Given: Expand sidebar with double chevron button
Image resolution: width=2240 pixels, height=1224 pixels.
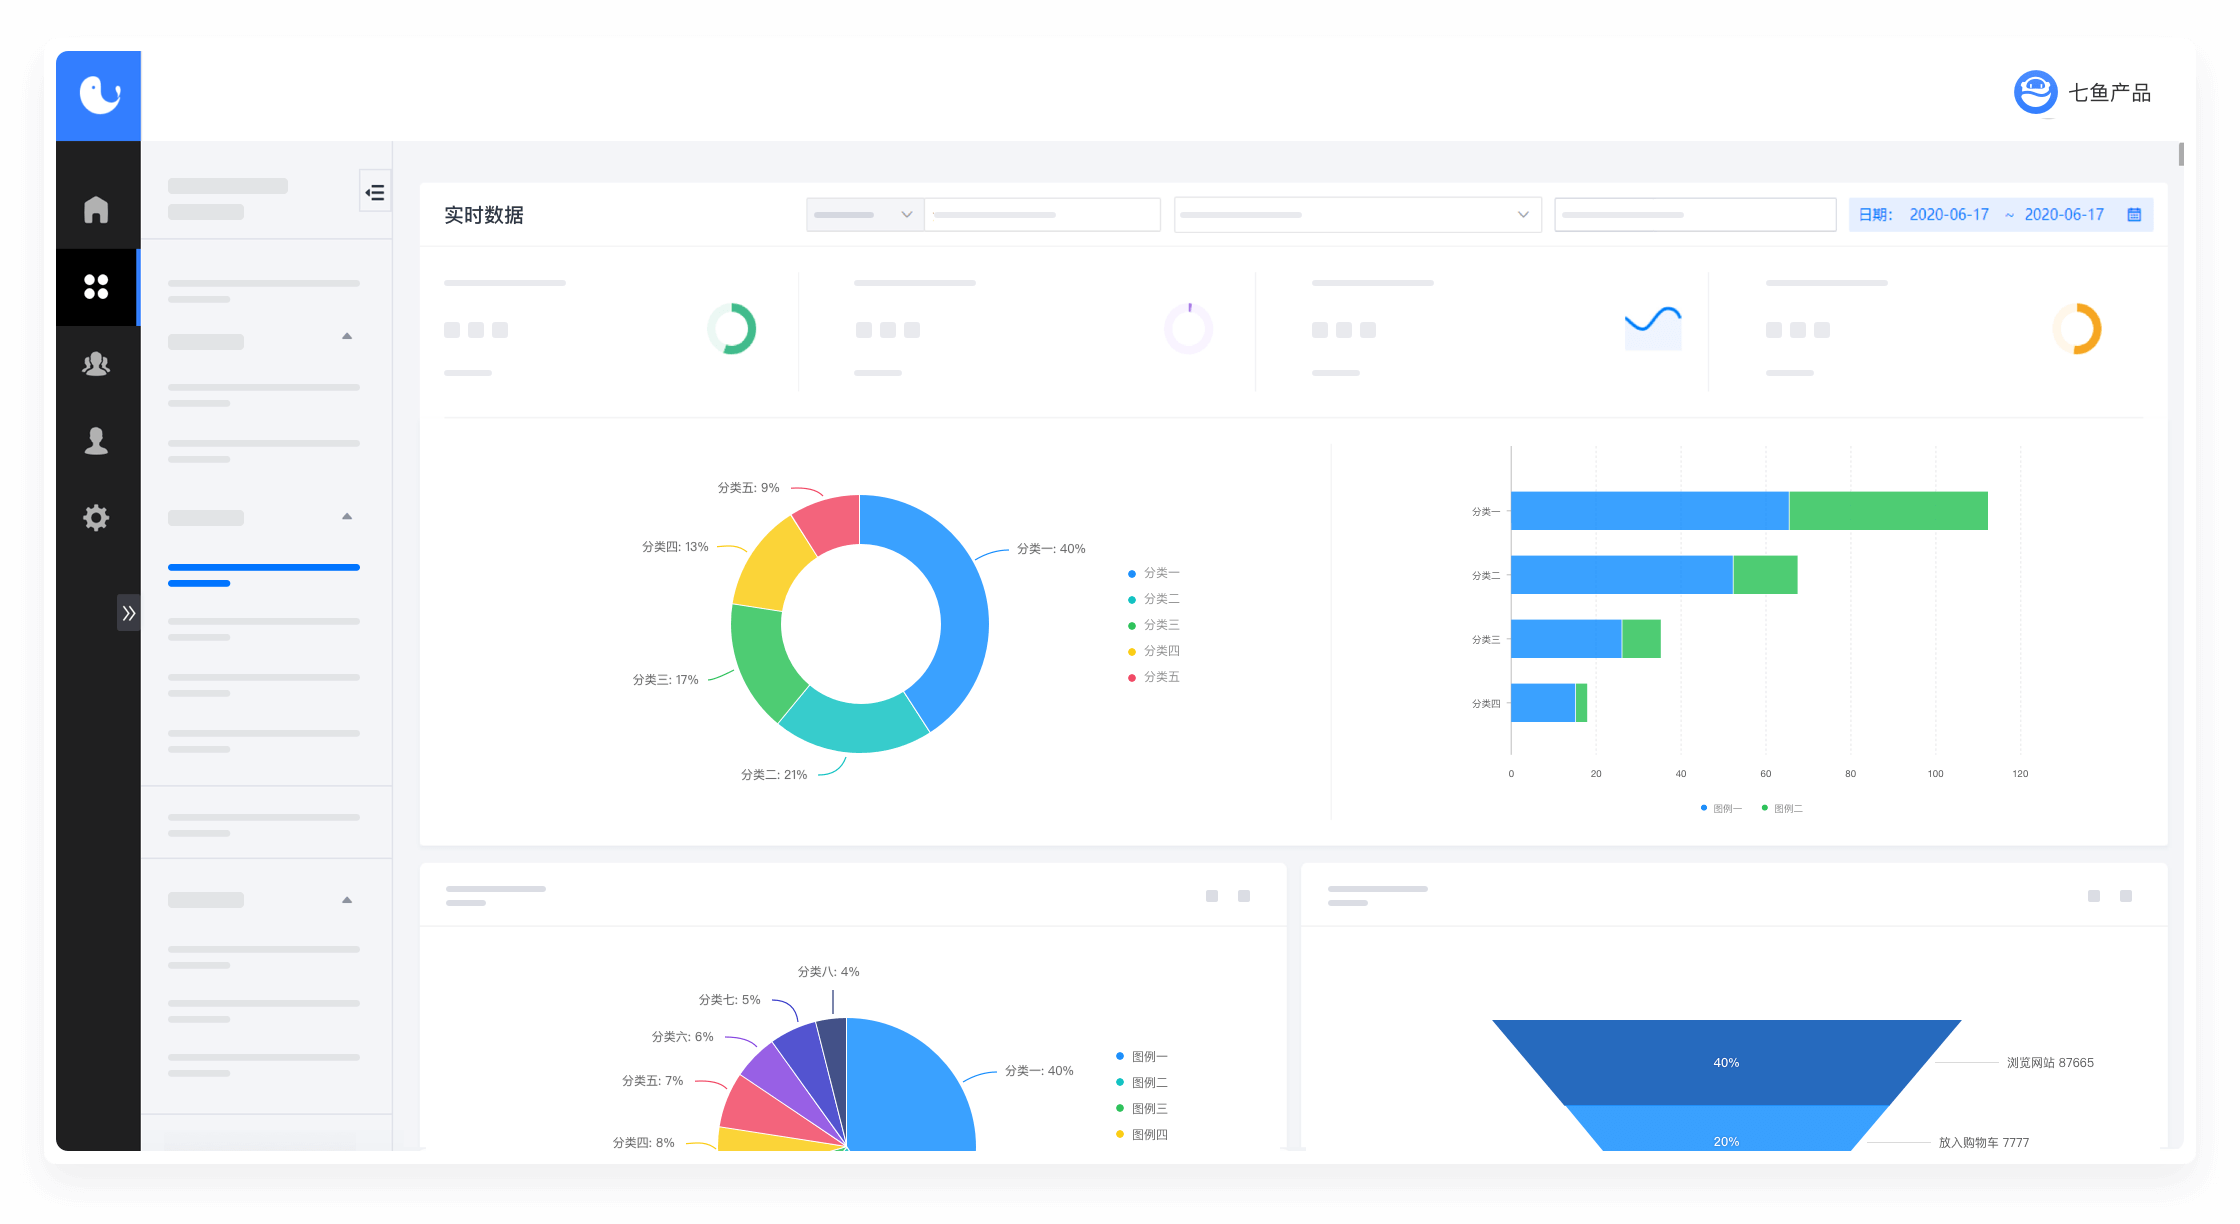Looking at the screenshot, I should (128, 613).
